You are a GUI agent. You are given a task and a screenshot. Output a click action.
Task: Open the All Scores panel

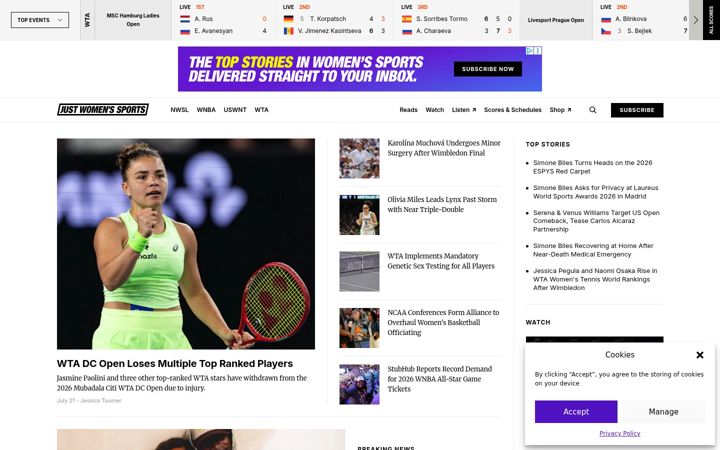(711, 20)
